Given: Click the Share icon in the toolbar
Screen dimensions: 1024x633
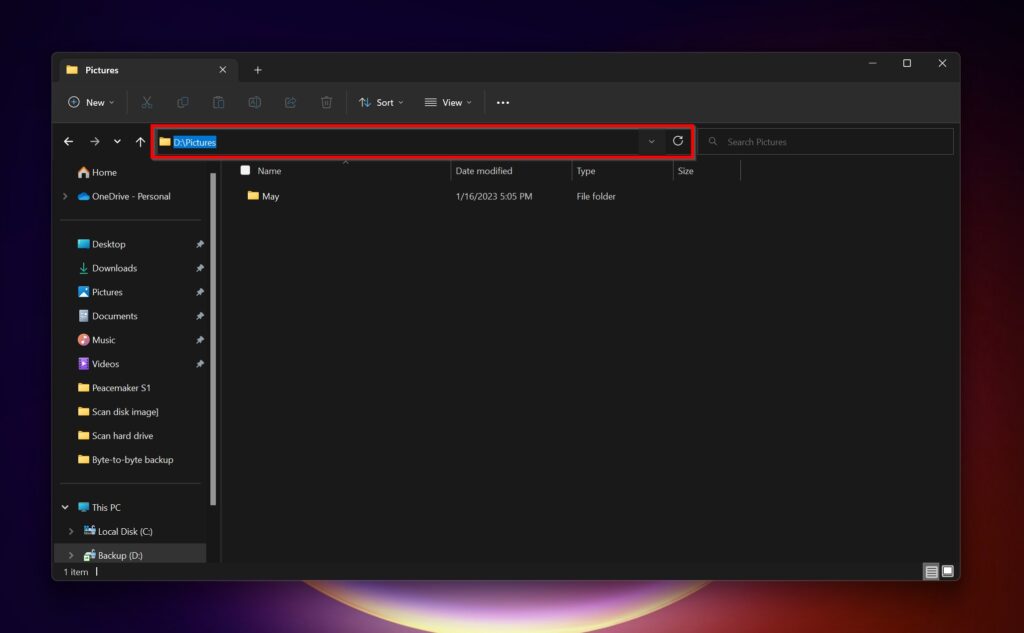Looking at the screenshot, I should 290,102.
